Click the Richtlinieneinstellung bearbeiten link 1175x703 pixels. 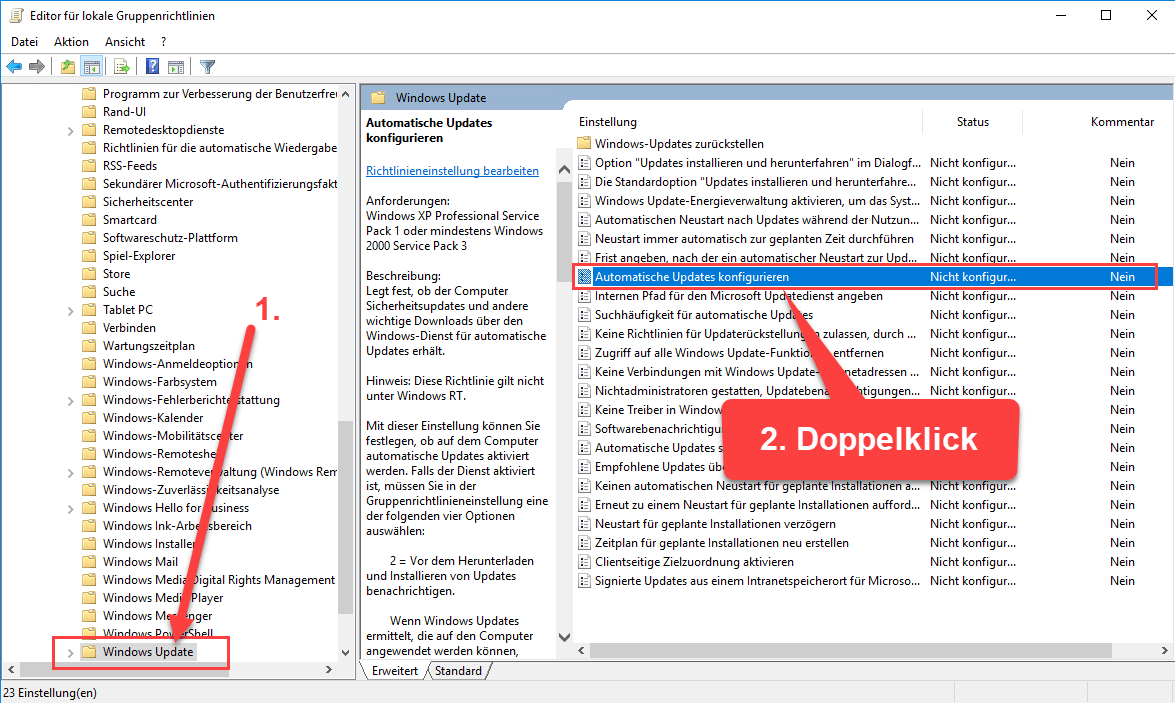pyautogui.click(x=452, y=171)
